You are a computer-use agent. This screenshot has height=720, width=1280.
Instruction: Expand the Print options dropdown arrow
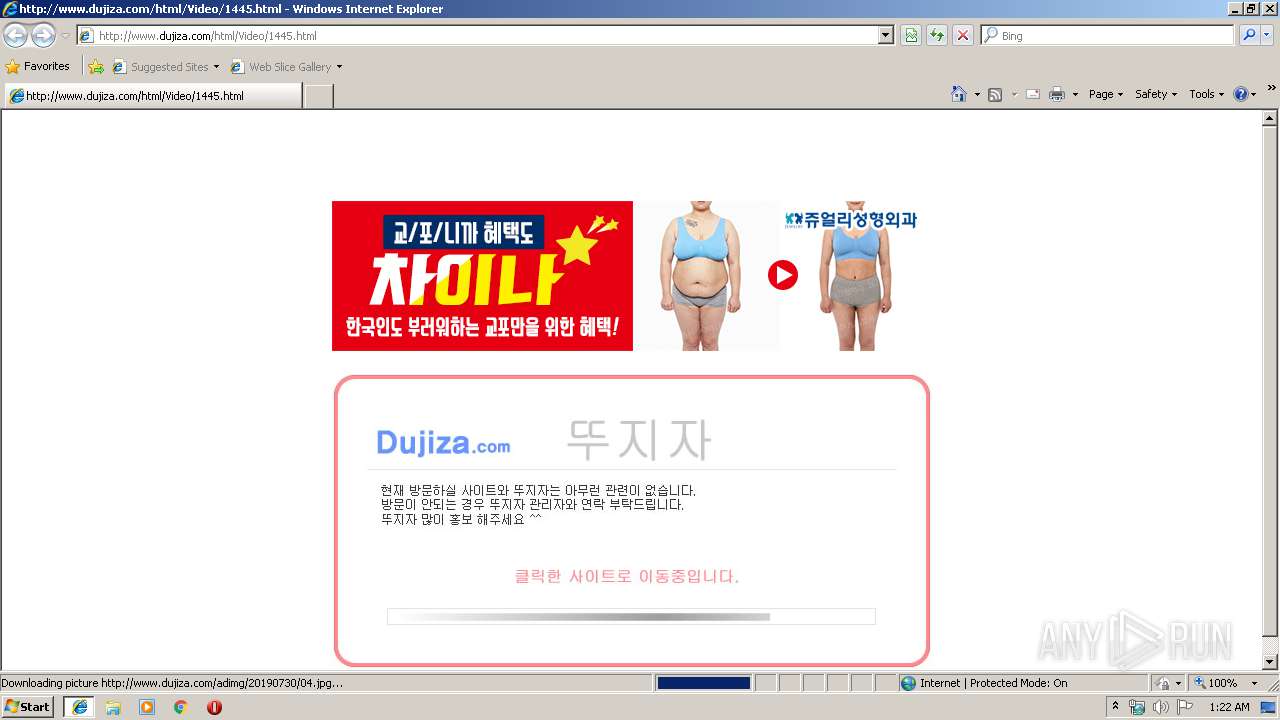coord(1075,94)
